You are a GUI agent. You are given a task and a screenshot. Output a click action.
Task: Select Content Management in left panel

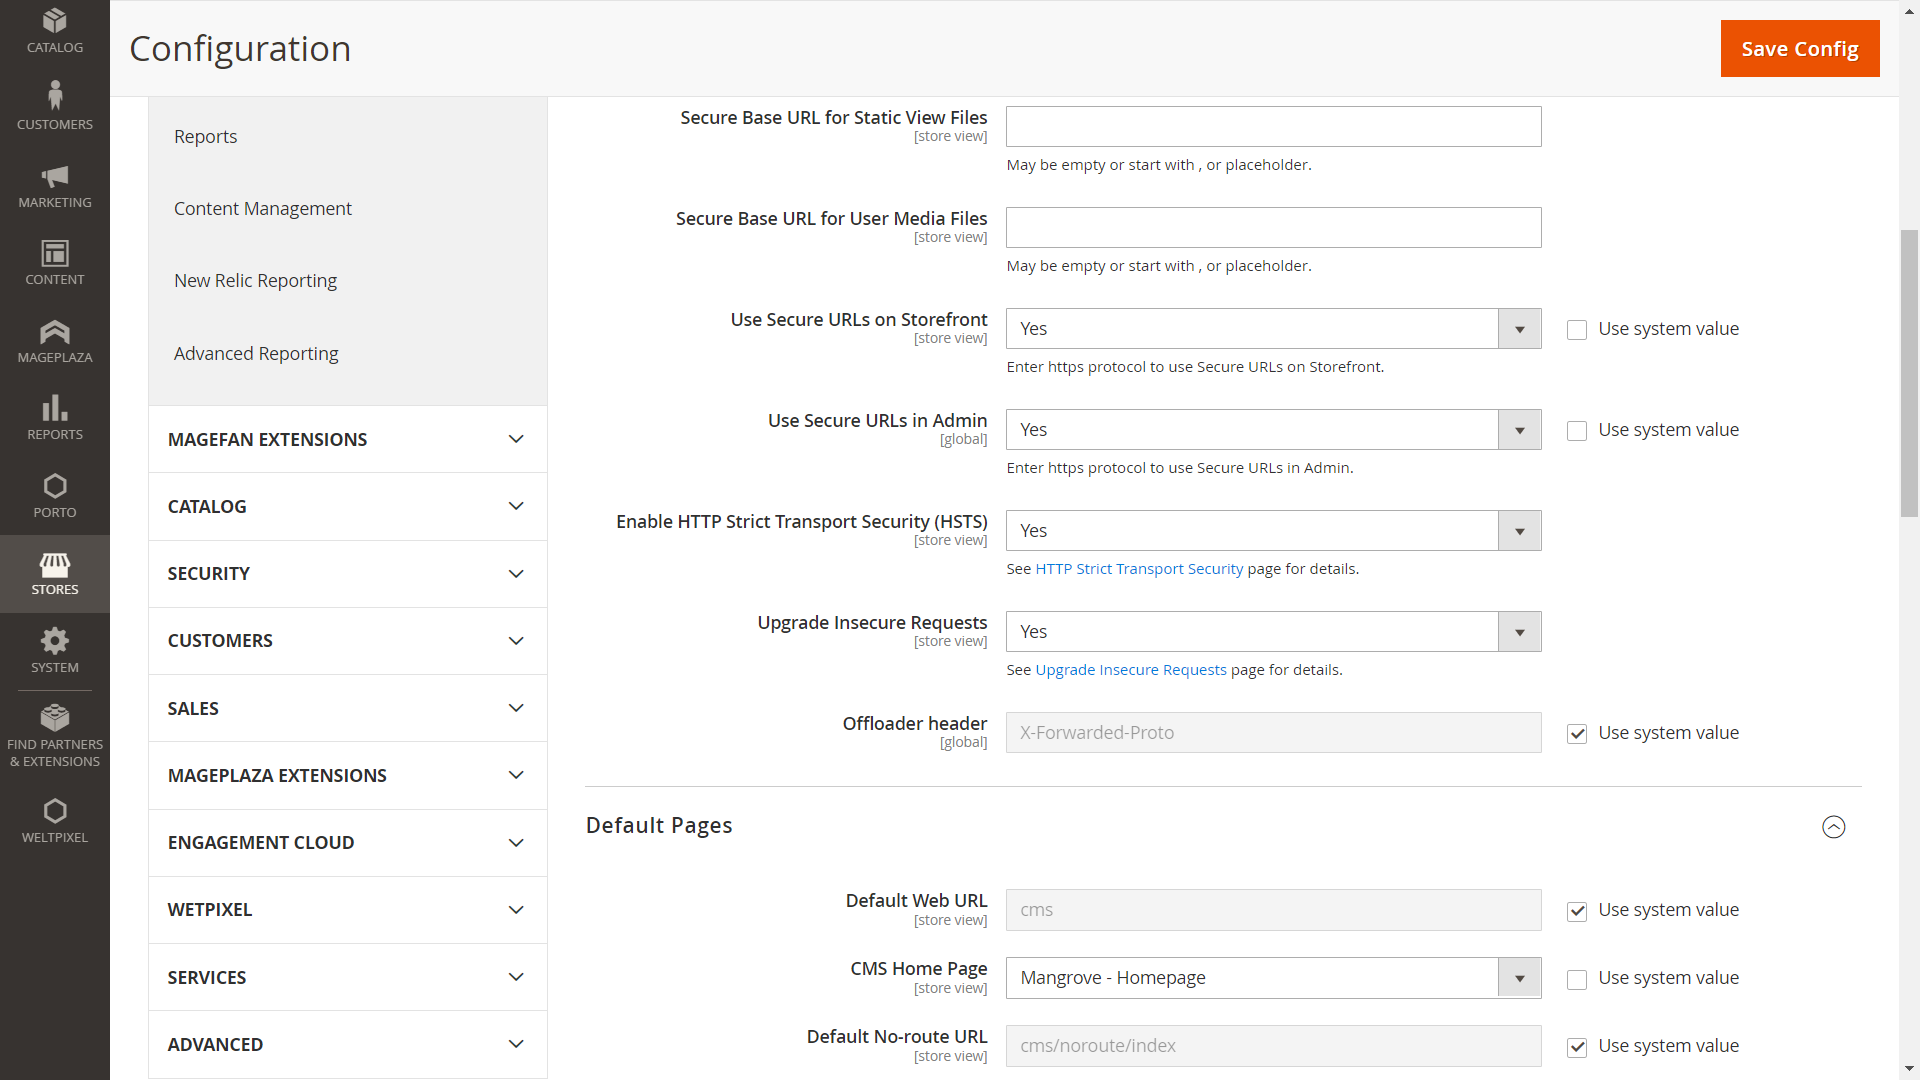pyautogui.click(x=263, y=208)
